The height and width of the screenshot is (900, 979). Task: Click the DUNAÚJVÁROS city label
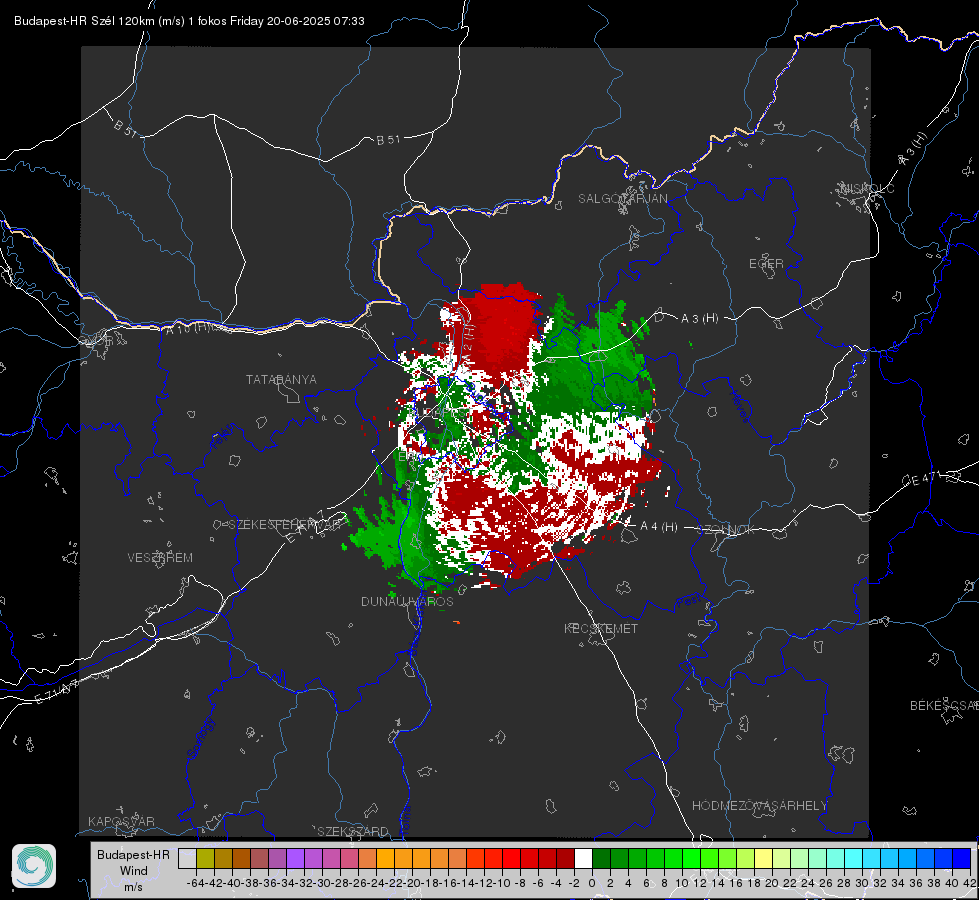(407, 601)
